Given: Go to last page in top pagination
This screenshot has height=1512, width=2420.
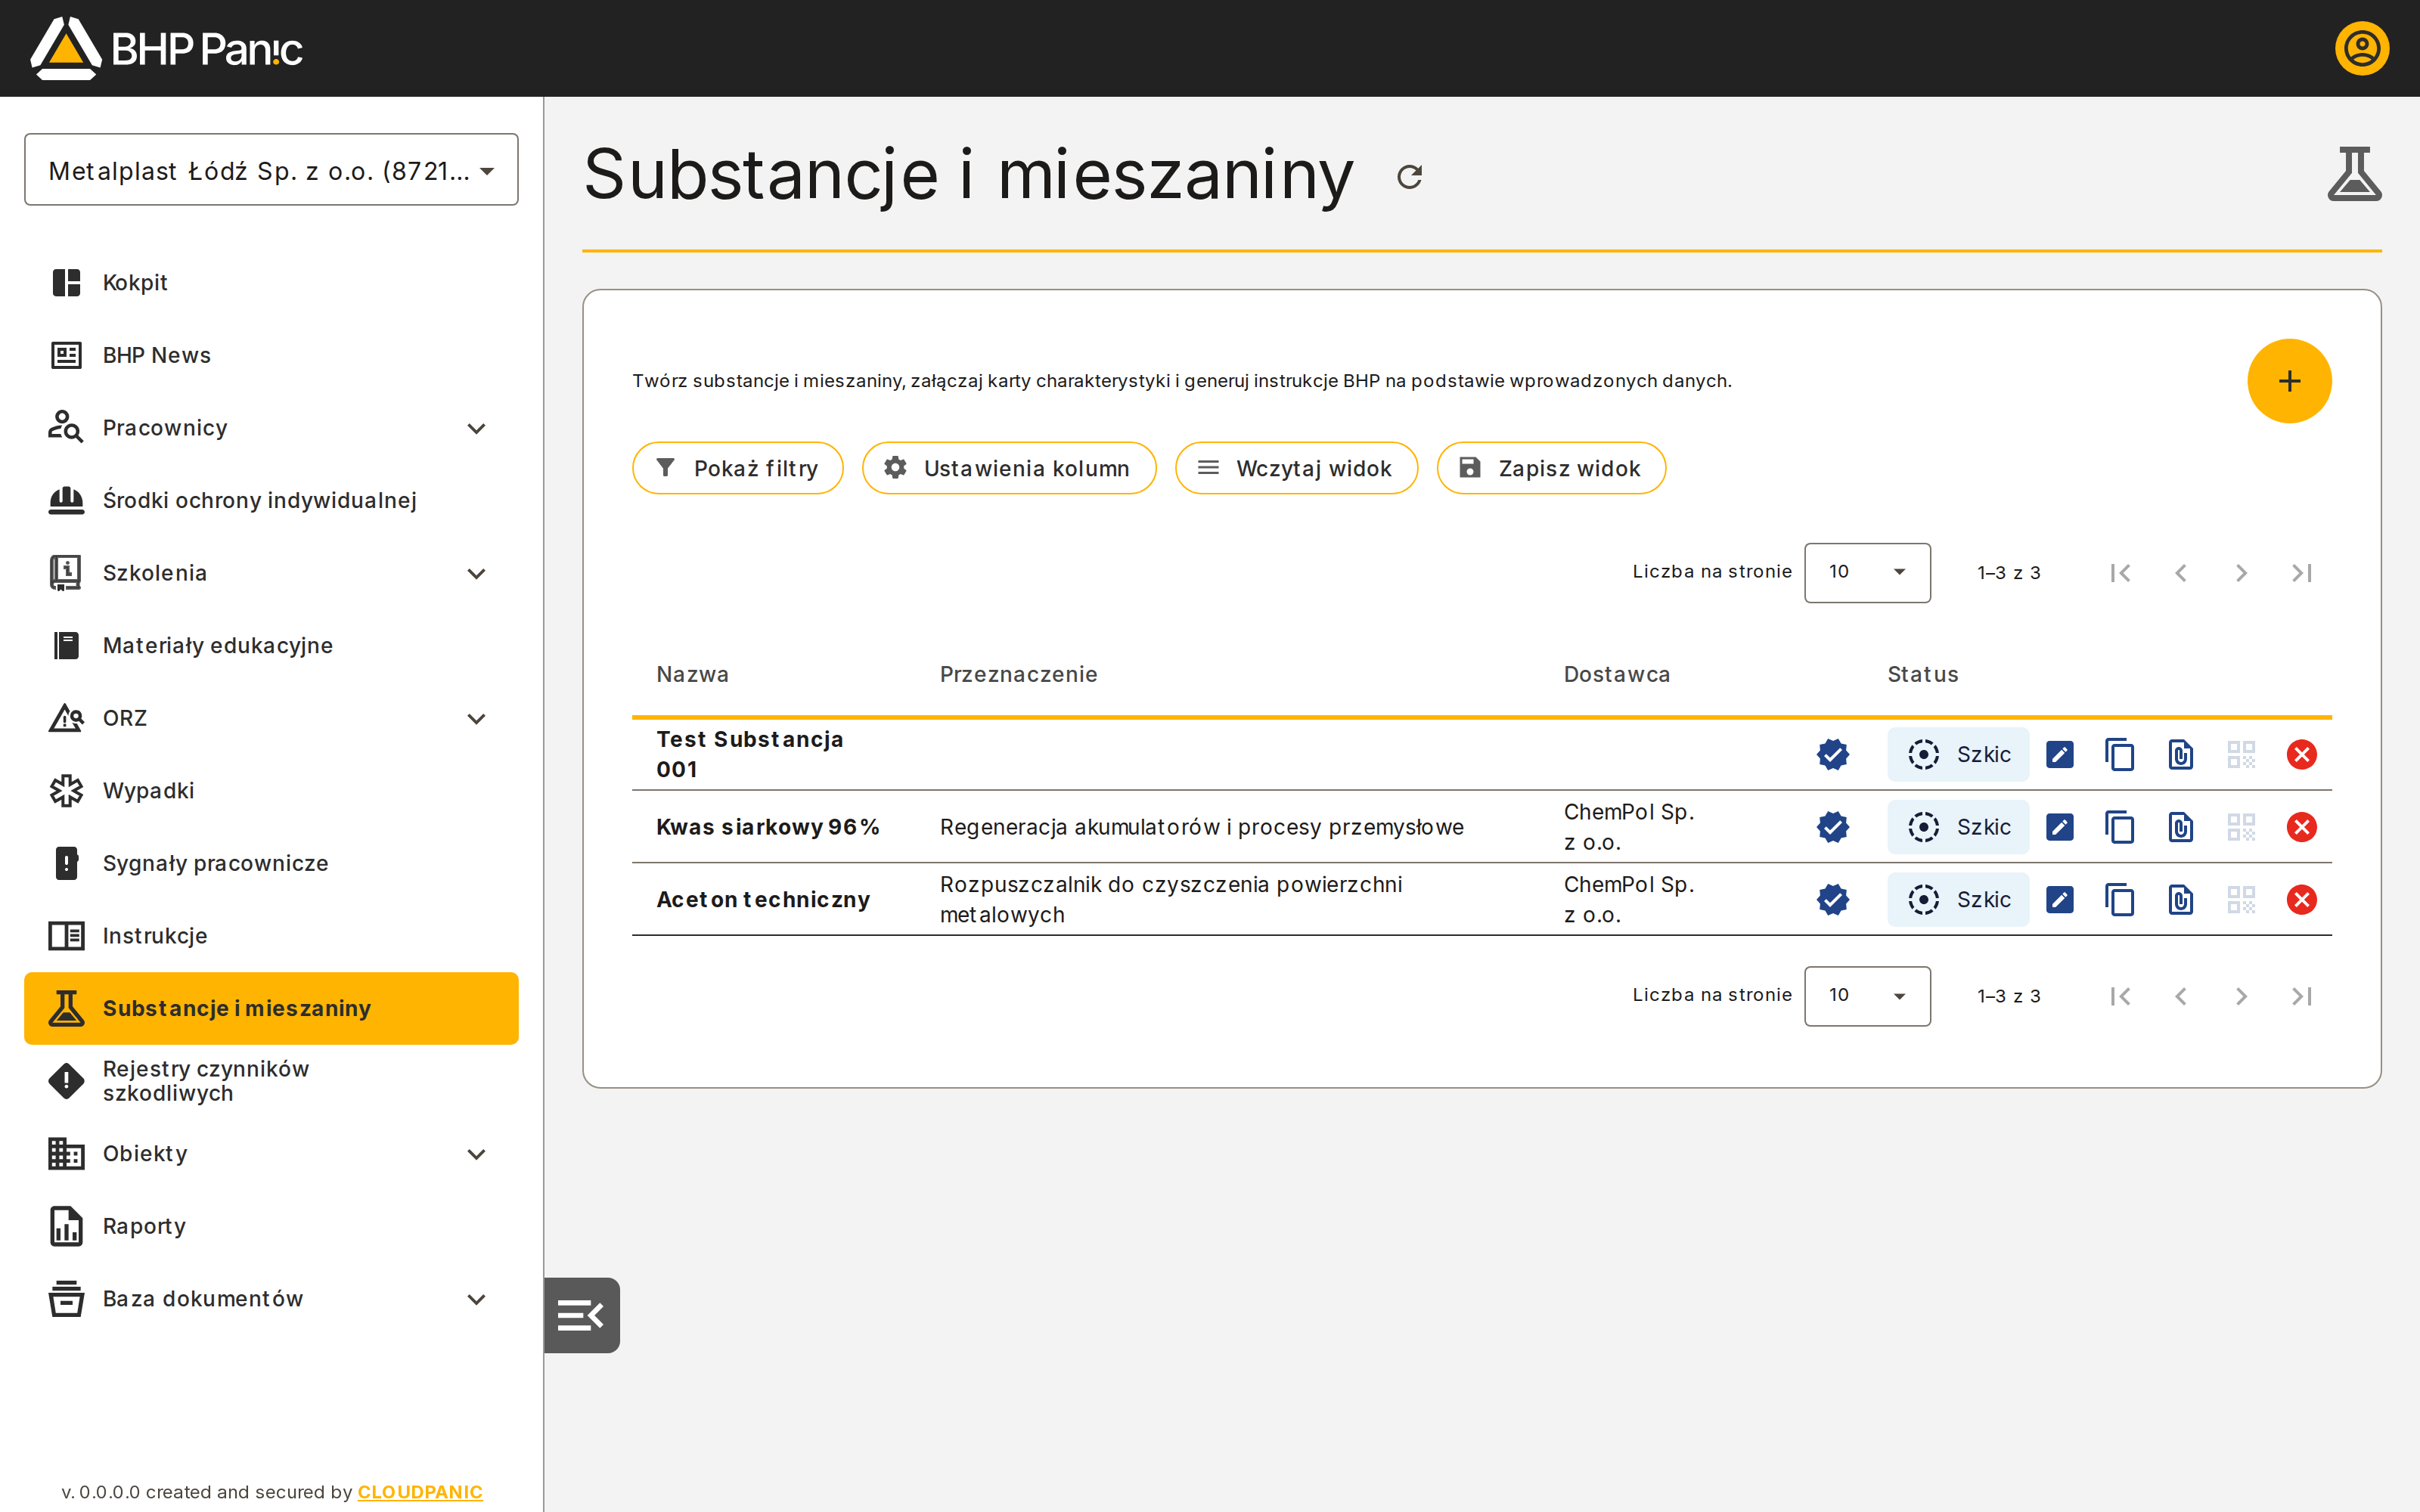Looking at the screenshot, I should 2301,573.
